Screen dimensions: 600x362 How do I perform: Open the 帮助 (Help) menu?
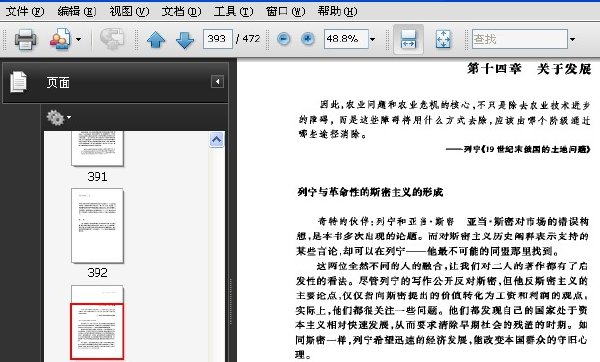point(337,11)
